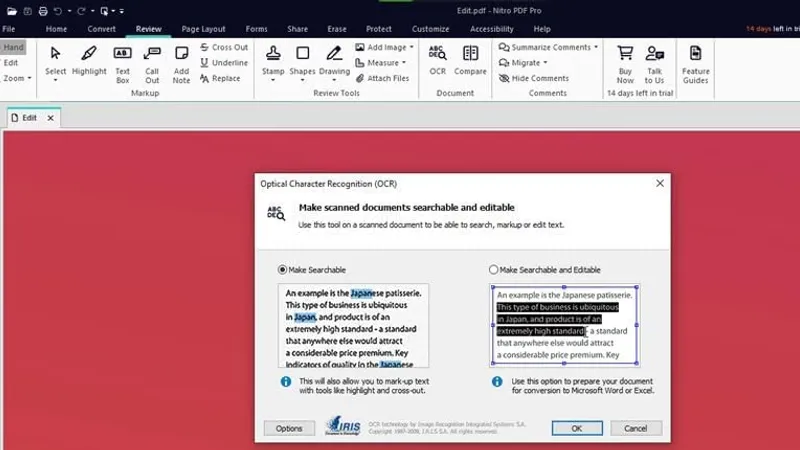Click Attach Files
Viewport: 800px width, 450px height.
(x=382, y=78)
